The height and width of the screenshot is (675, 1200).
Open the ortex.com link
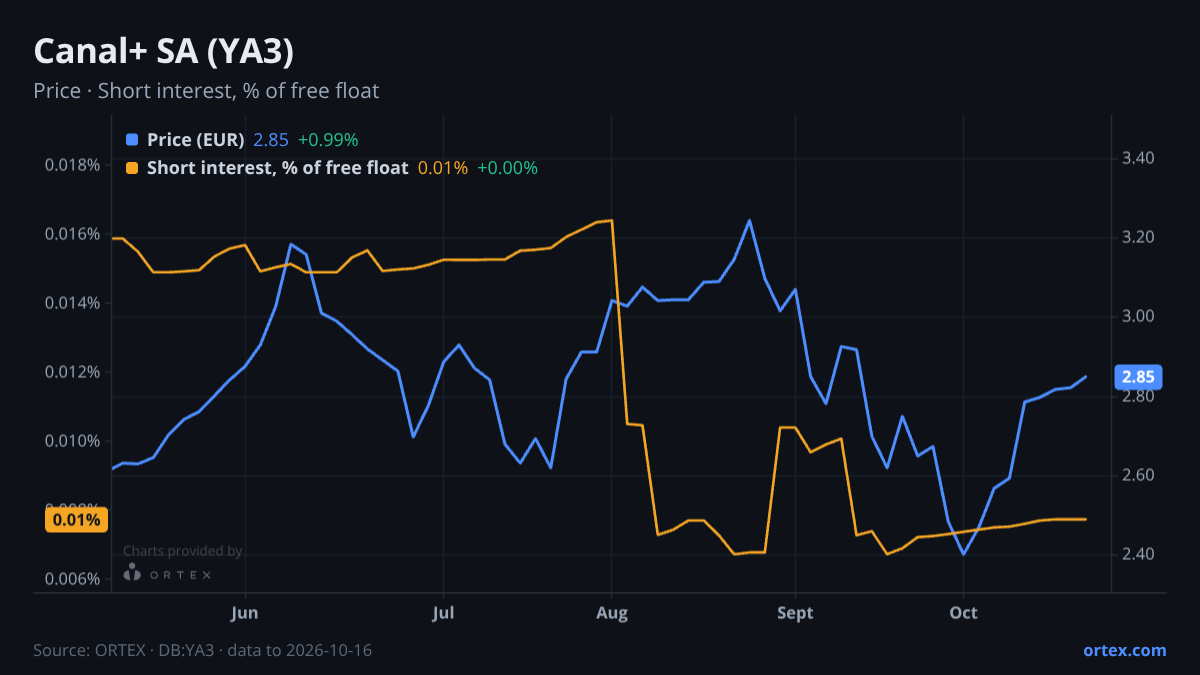point(1125,650)
